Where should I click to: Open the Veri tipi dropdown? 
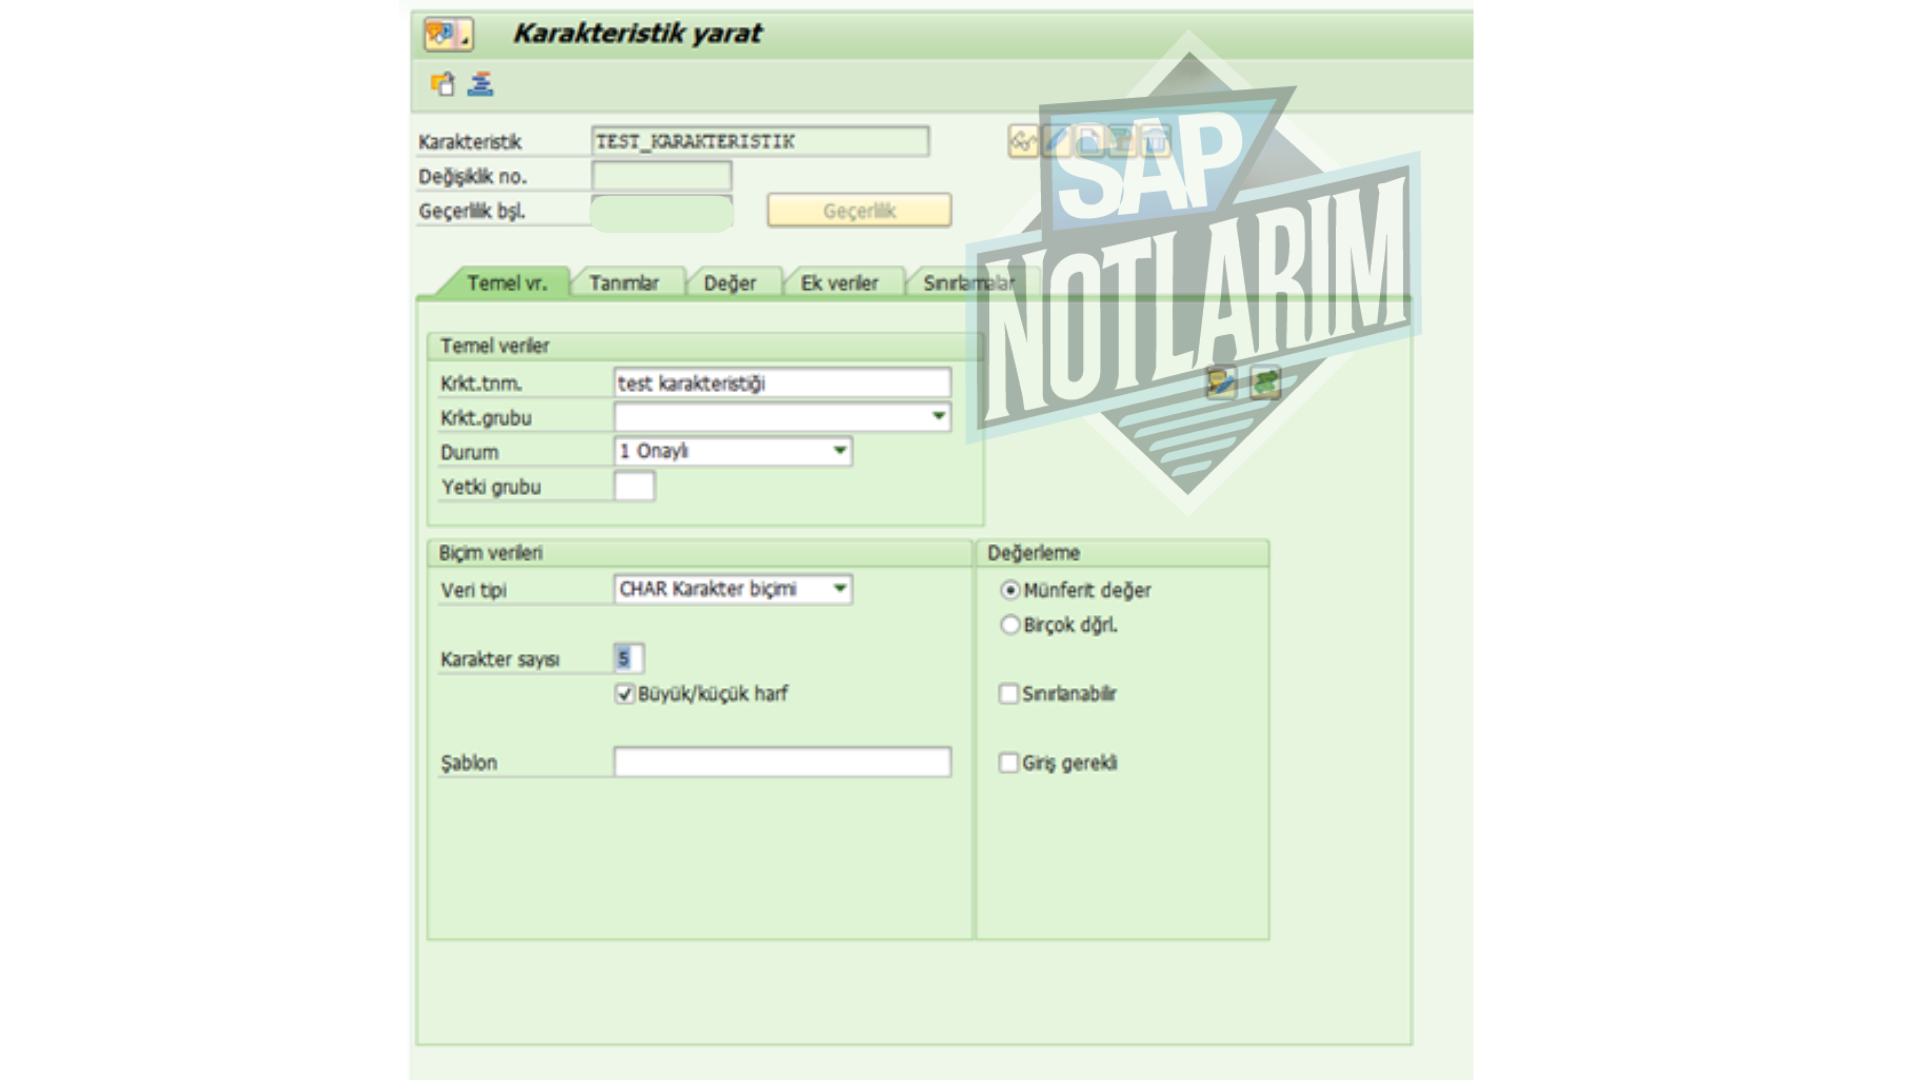point(840,589)
